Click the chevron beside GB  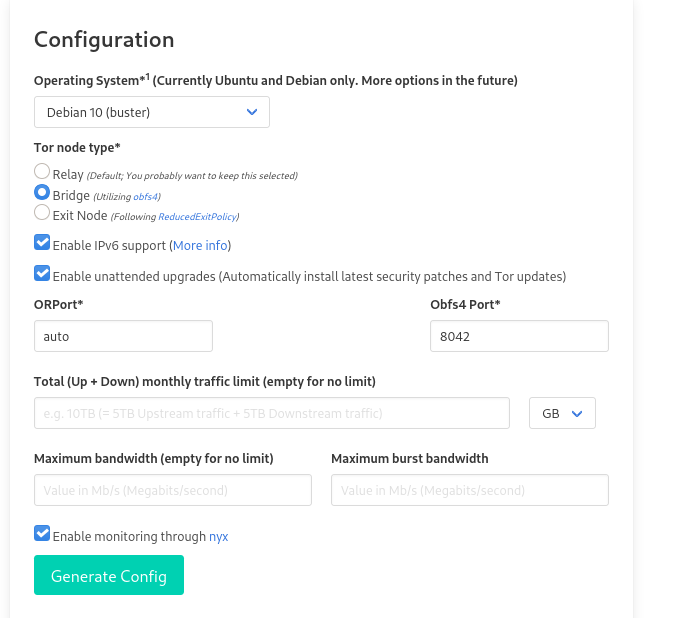pyautogui.click(x=577, y=414)
